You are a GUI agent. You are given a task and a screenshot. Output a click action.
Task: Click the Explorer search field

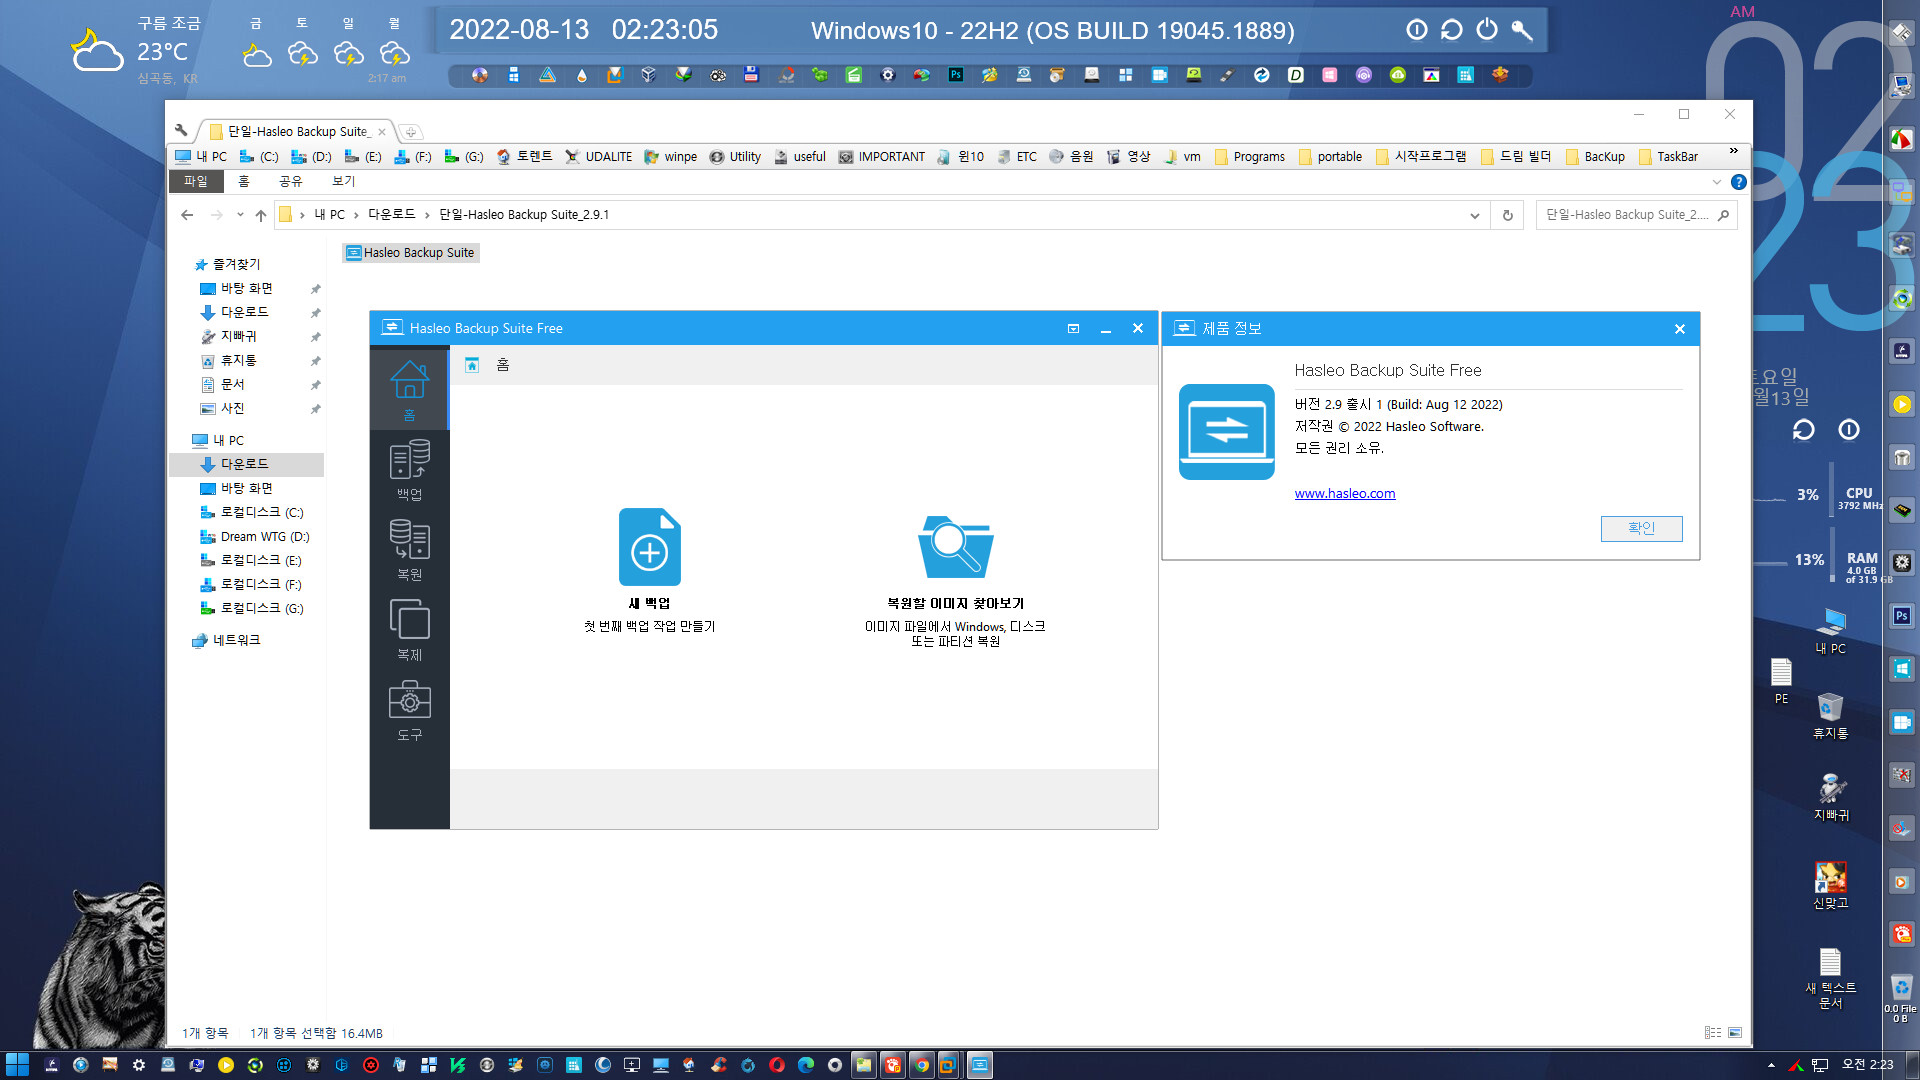tap(1636, 215)
